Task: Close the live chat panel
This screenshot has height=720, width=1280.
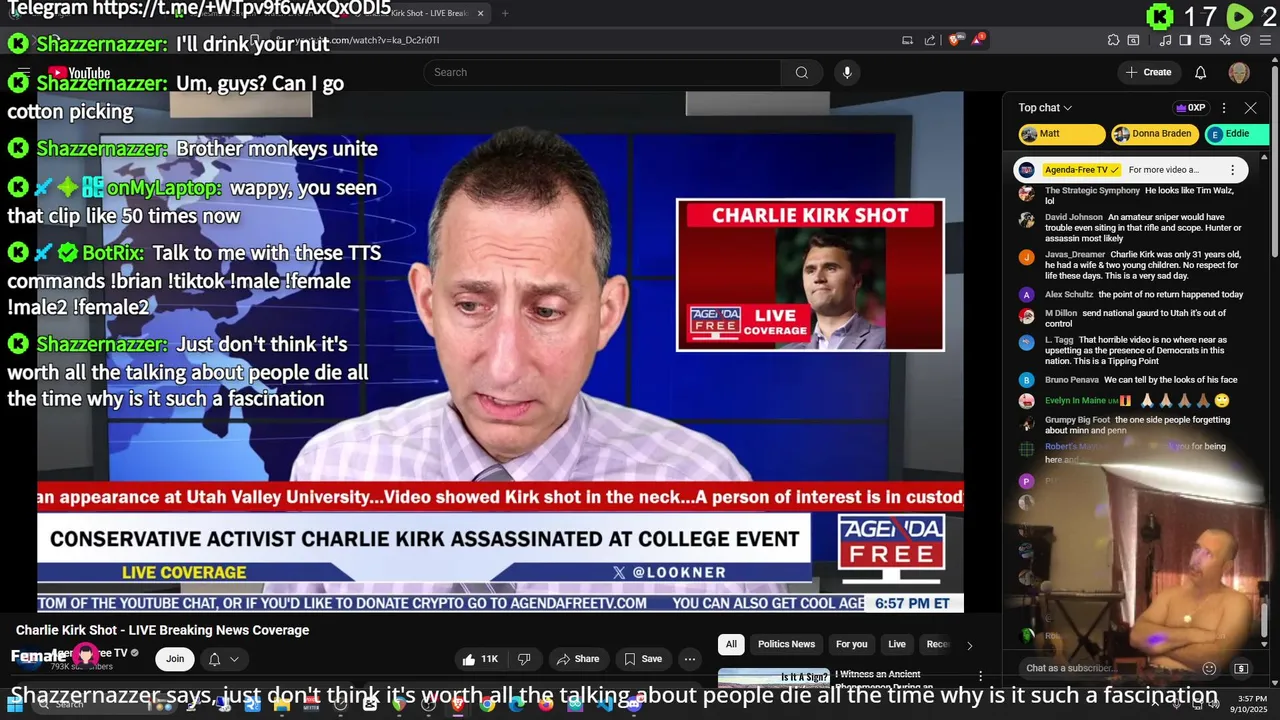Action: (1250, 107)
